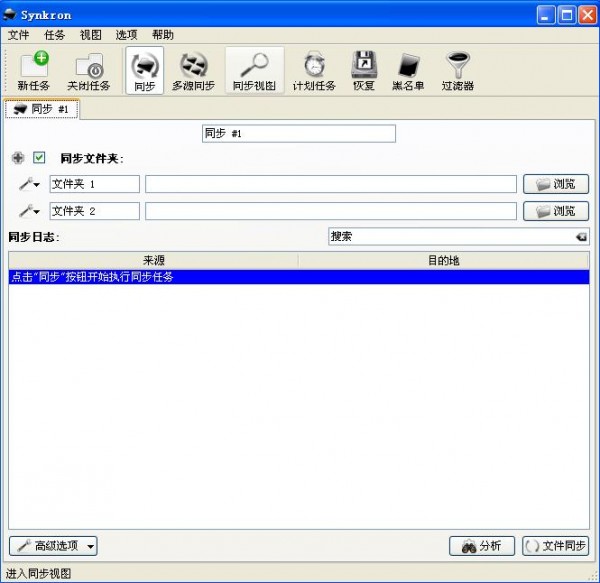Open the 恢复 restore icon

364,70
